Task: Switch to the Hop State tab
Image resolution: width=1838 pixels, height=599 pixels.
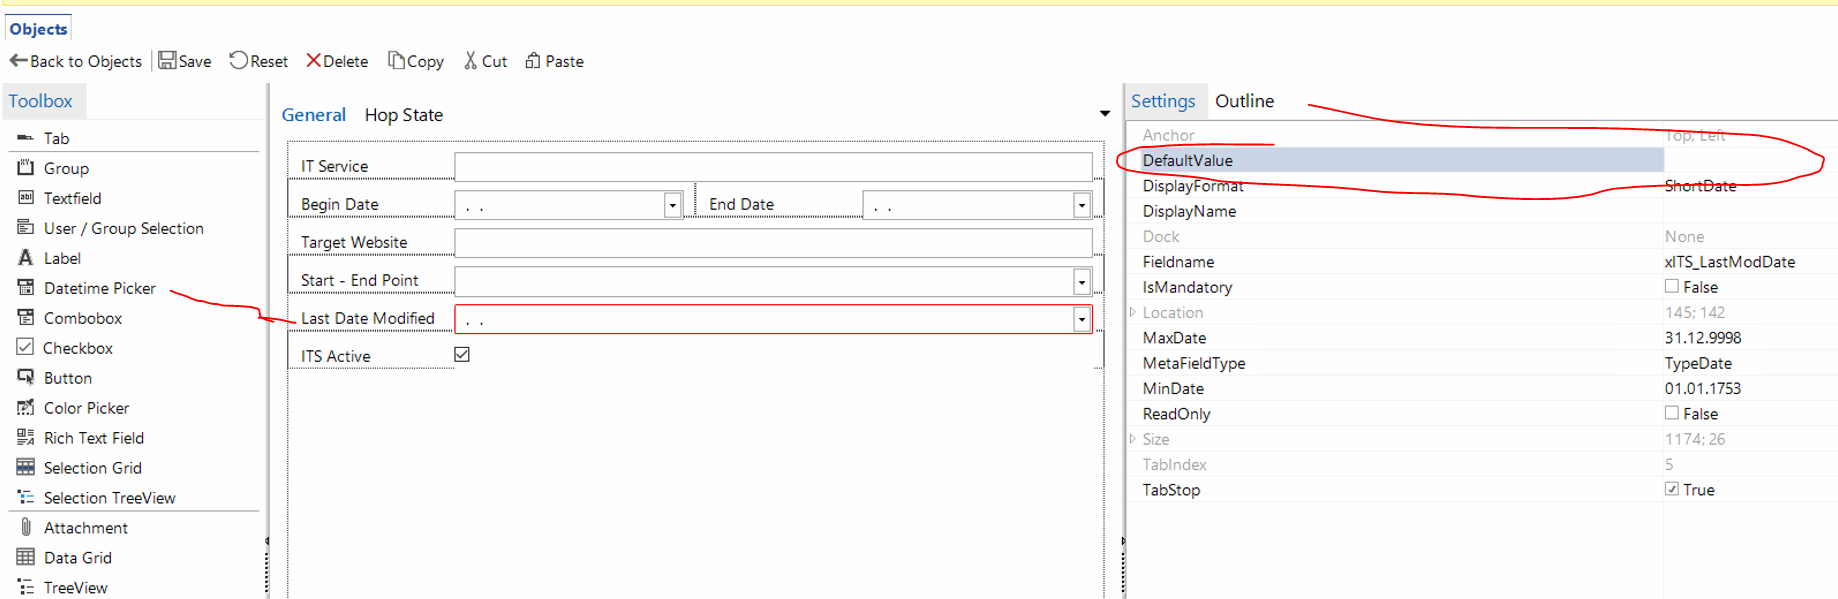Action: coord(403,115)
